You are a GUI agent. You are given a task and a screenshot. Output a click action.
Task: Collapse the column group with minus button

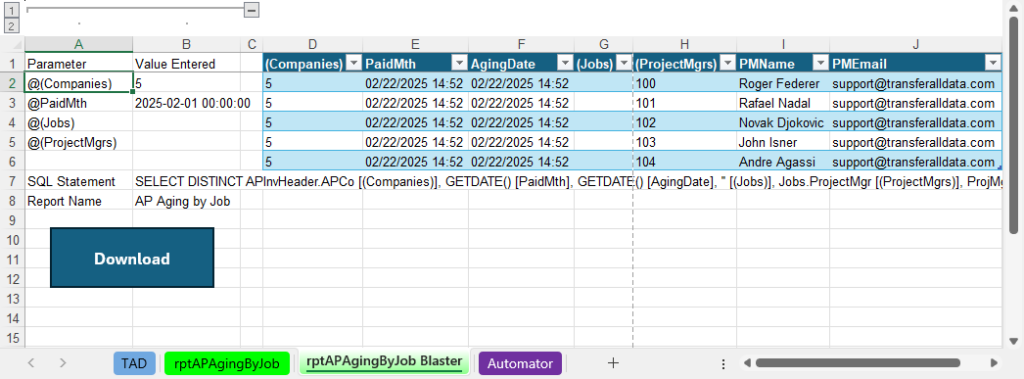tap(251, 10)
